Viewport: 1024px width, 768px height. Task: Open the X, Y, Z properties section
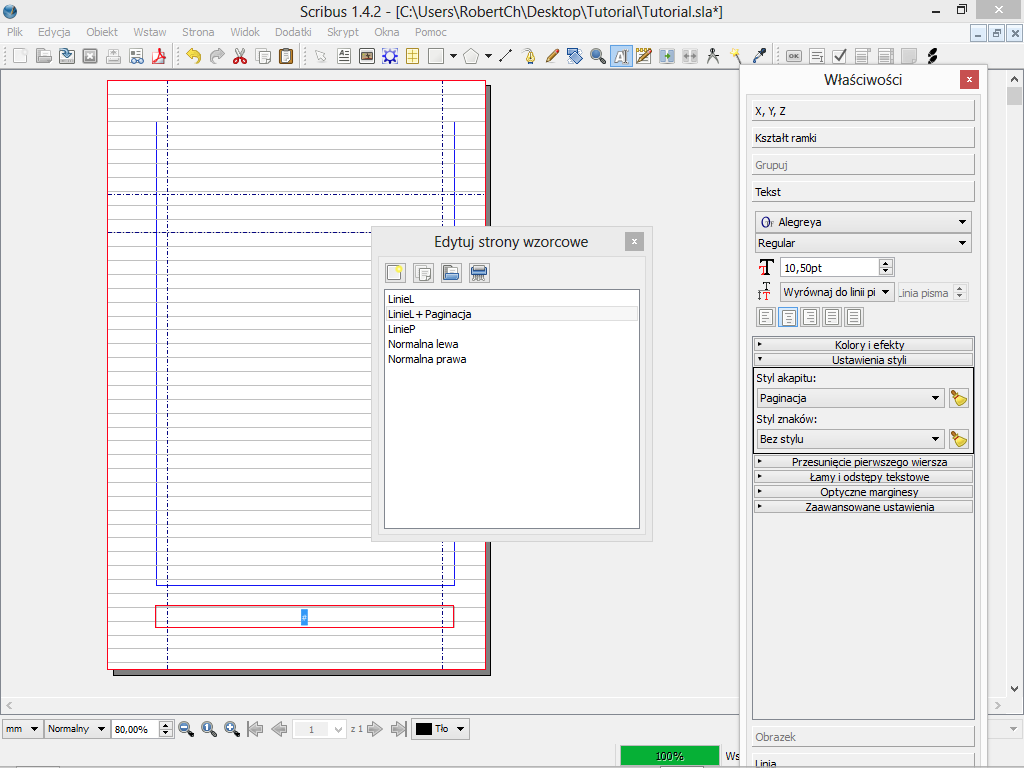[863, 111]
